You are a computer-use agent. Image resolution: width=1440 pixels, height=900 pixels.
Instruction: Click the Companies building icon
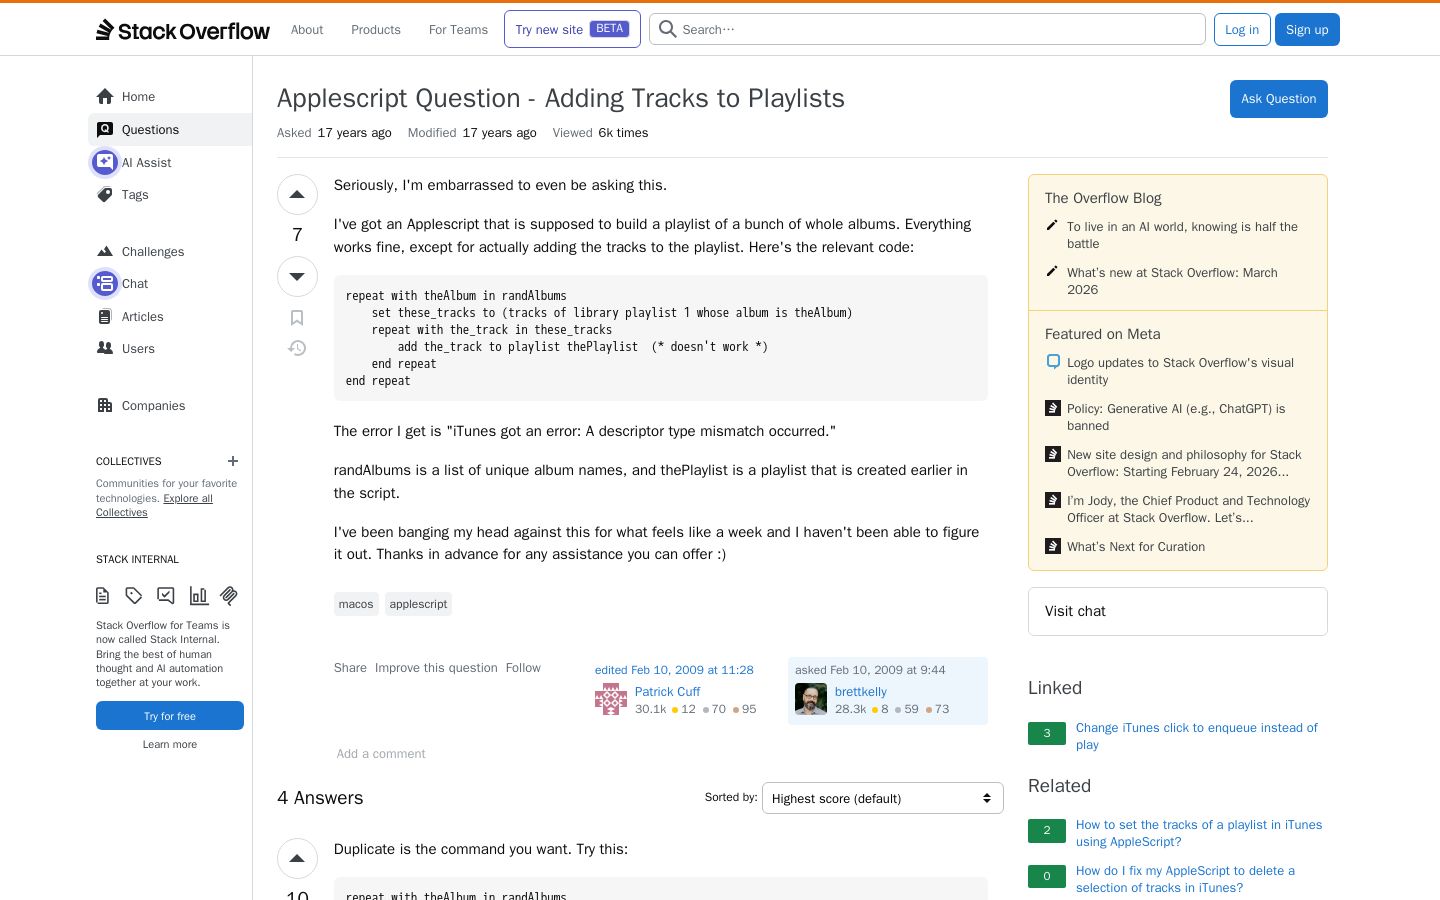coord(105,406)
